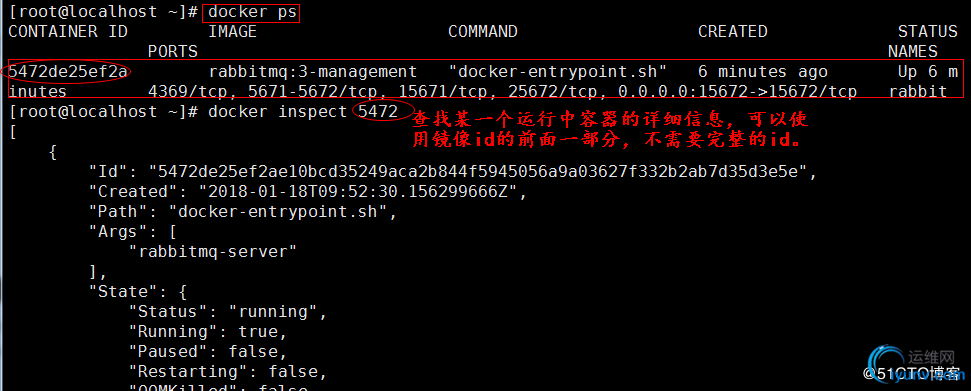Click the port mapping 0.0.0.0:15672->15672/tcp
This screenshot has height=391, width=971.
[738, 92]
